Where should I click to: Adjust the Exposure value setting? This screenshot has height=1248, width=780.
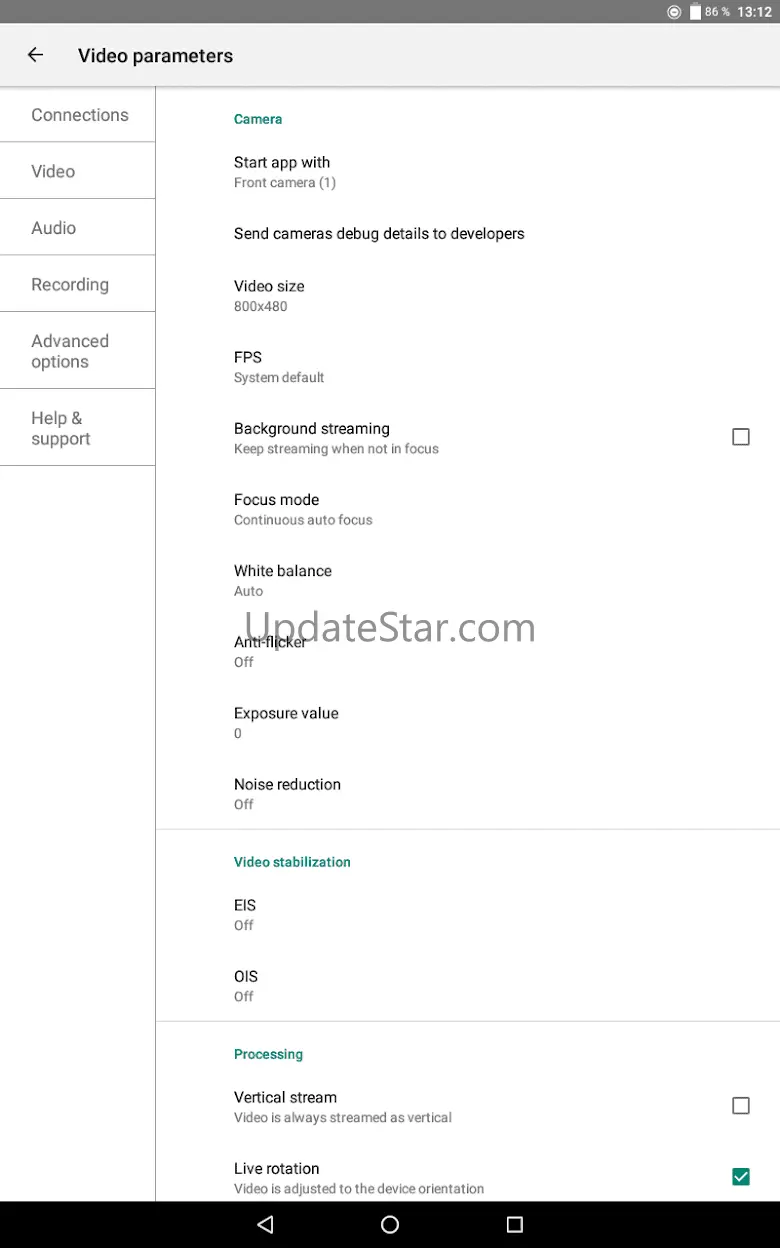click(286, 722)
